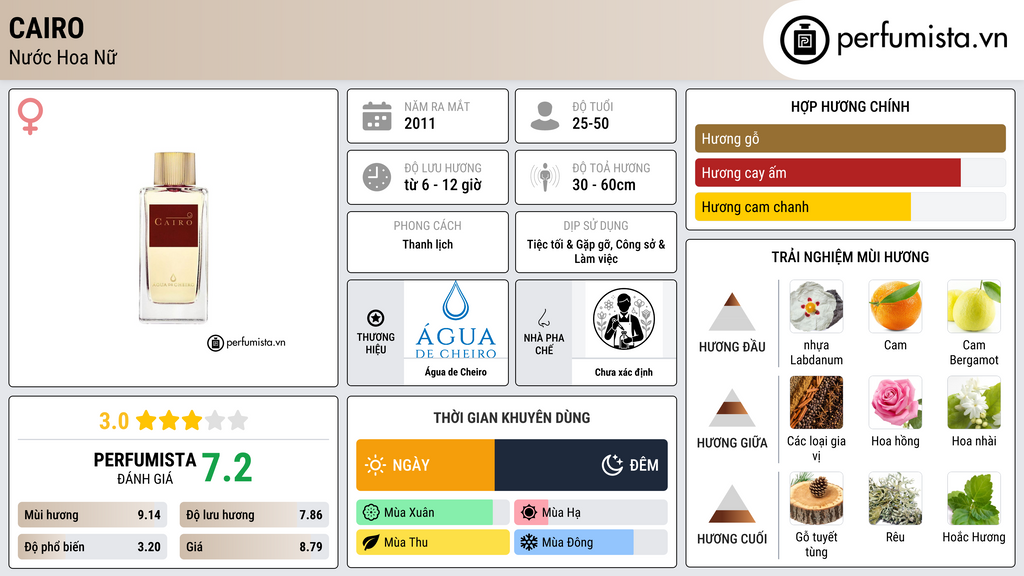Click the Mùa Đông season bar
Screen dimensions: 1024x576
tap(591, 542)
